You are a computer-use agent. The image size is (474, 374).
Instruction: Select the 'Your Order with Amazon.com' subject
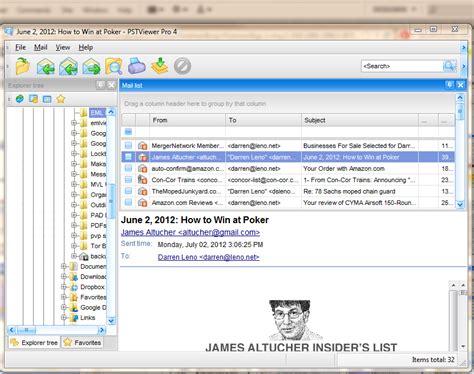tap(344, 169)
